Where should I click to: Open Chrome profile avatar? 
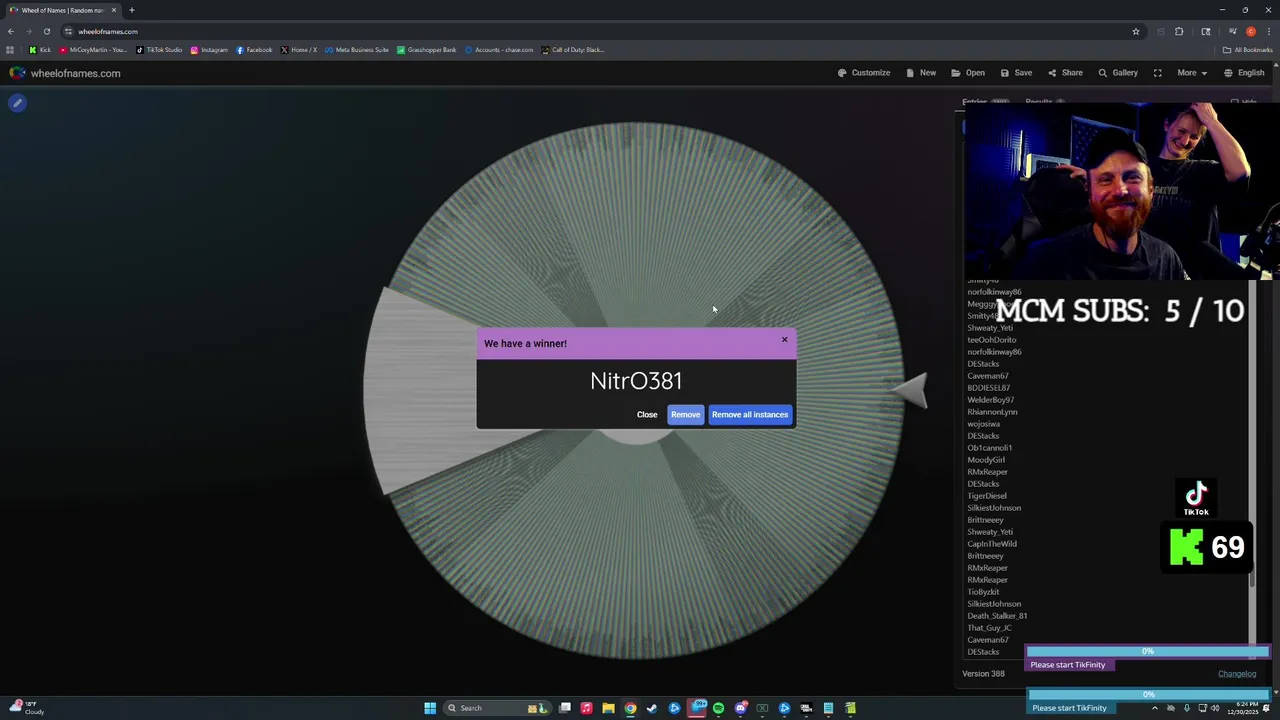click(1250, 31)
